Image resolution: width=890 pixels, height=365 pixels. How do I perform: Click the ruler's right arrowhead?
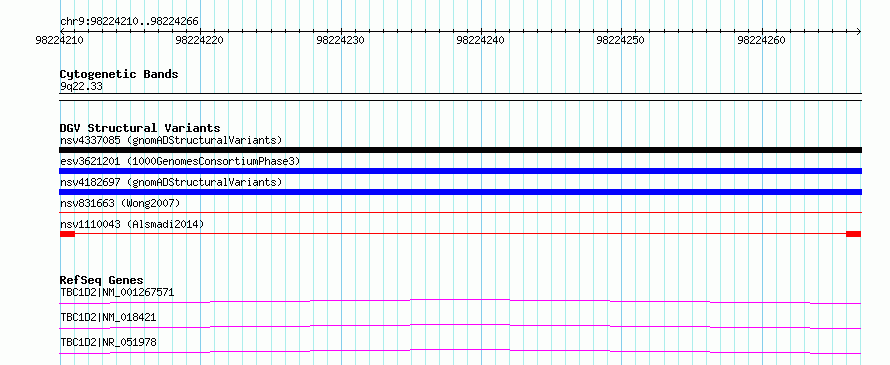coord(858,31)
